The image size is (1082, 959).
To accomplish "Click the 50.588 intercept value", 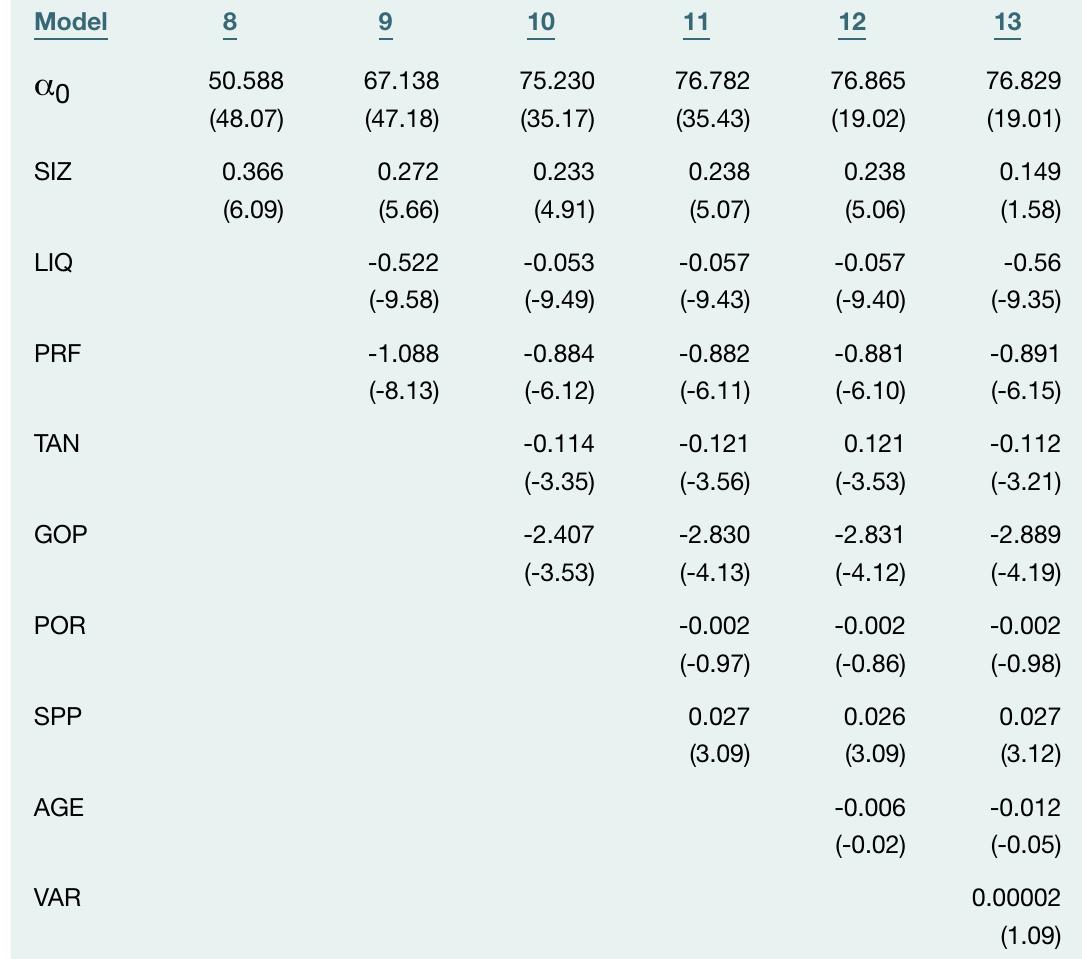I will tap(246, 81).
